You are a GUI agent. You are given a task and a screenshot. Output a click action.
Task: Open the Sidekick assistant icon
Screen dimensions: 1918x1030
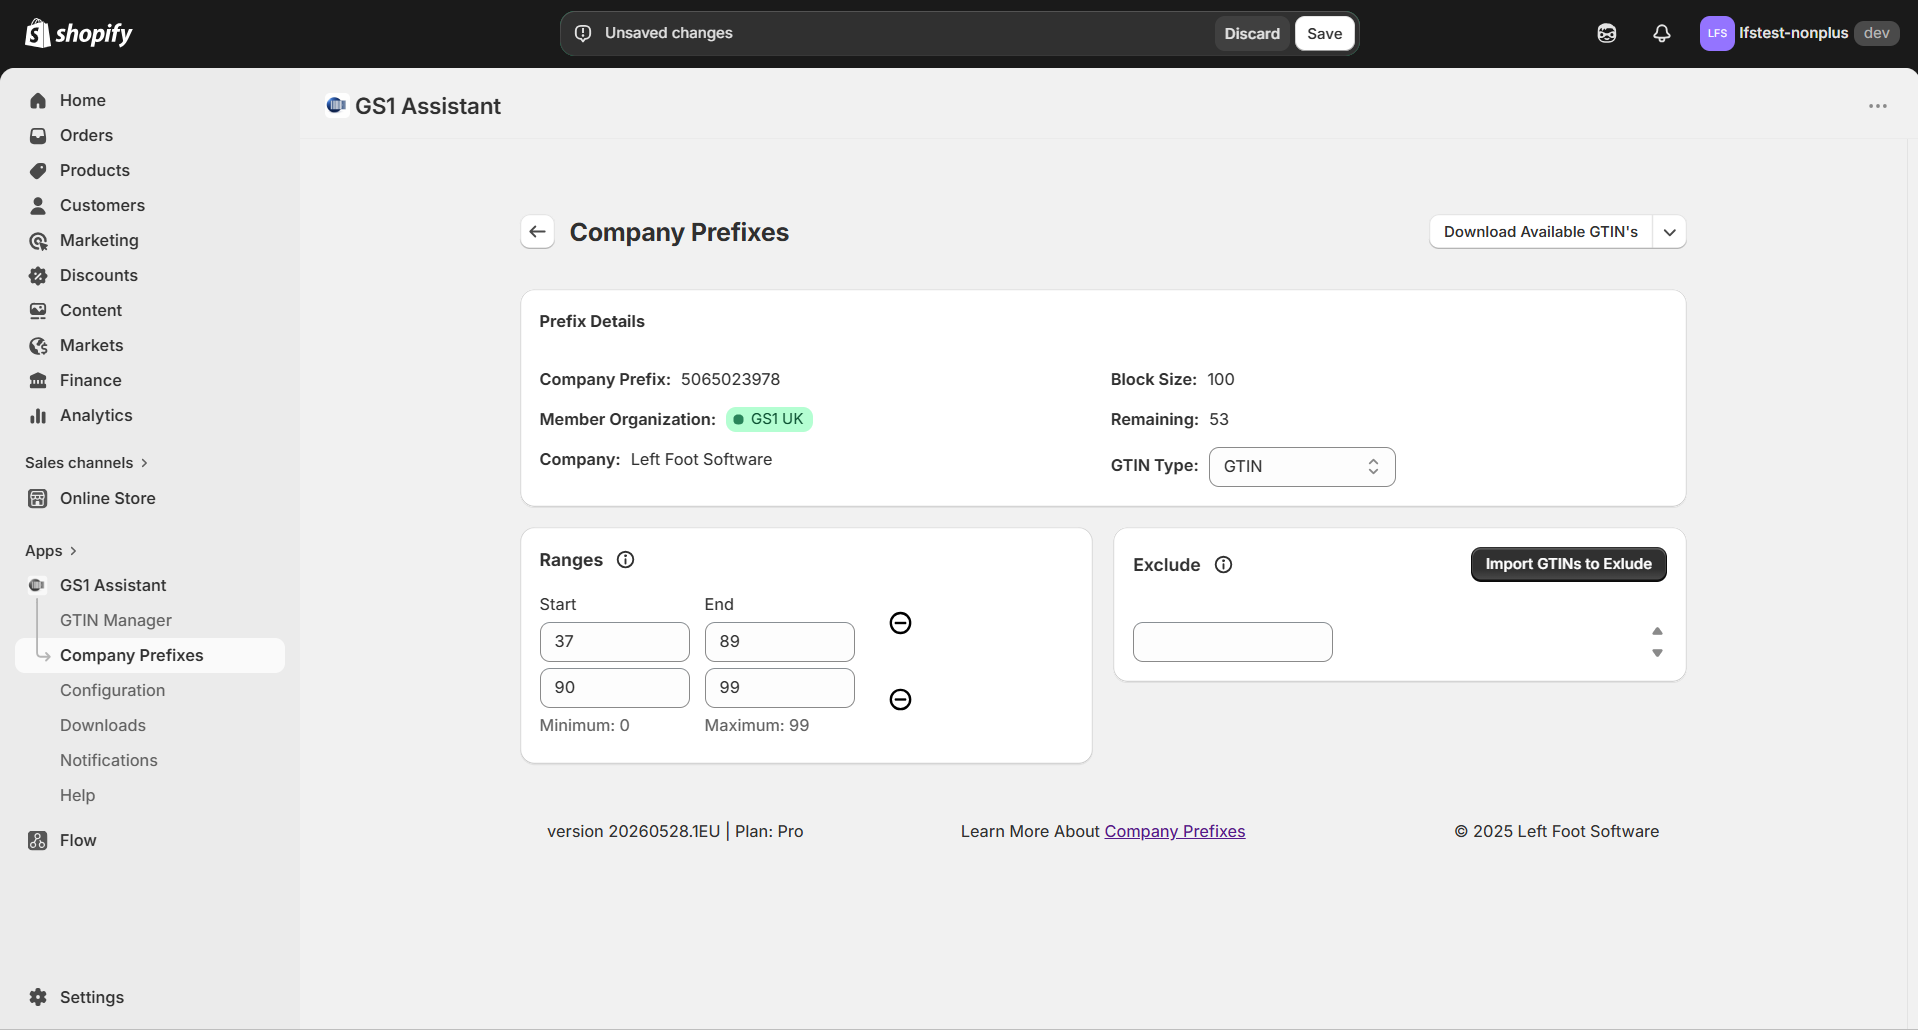[1607, 33]
